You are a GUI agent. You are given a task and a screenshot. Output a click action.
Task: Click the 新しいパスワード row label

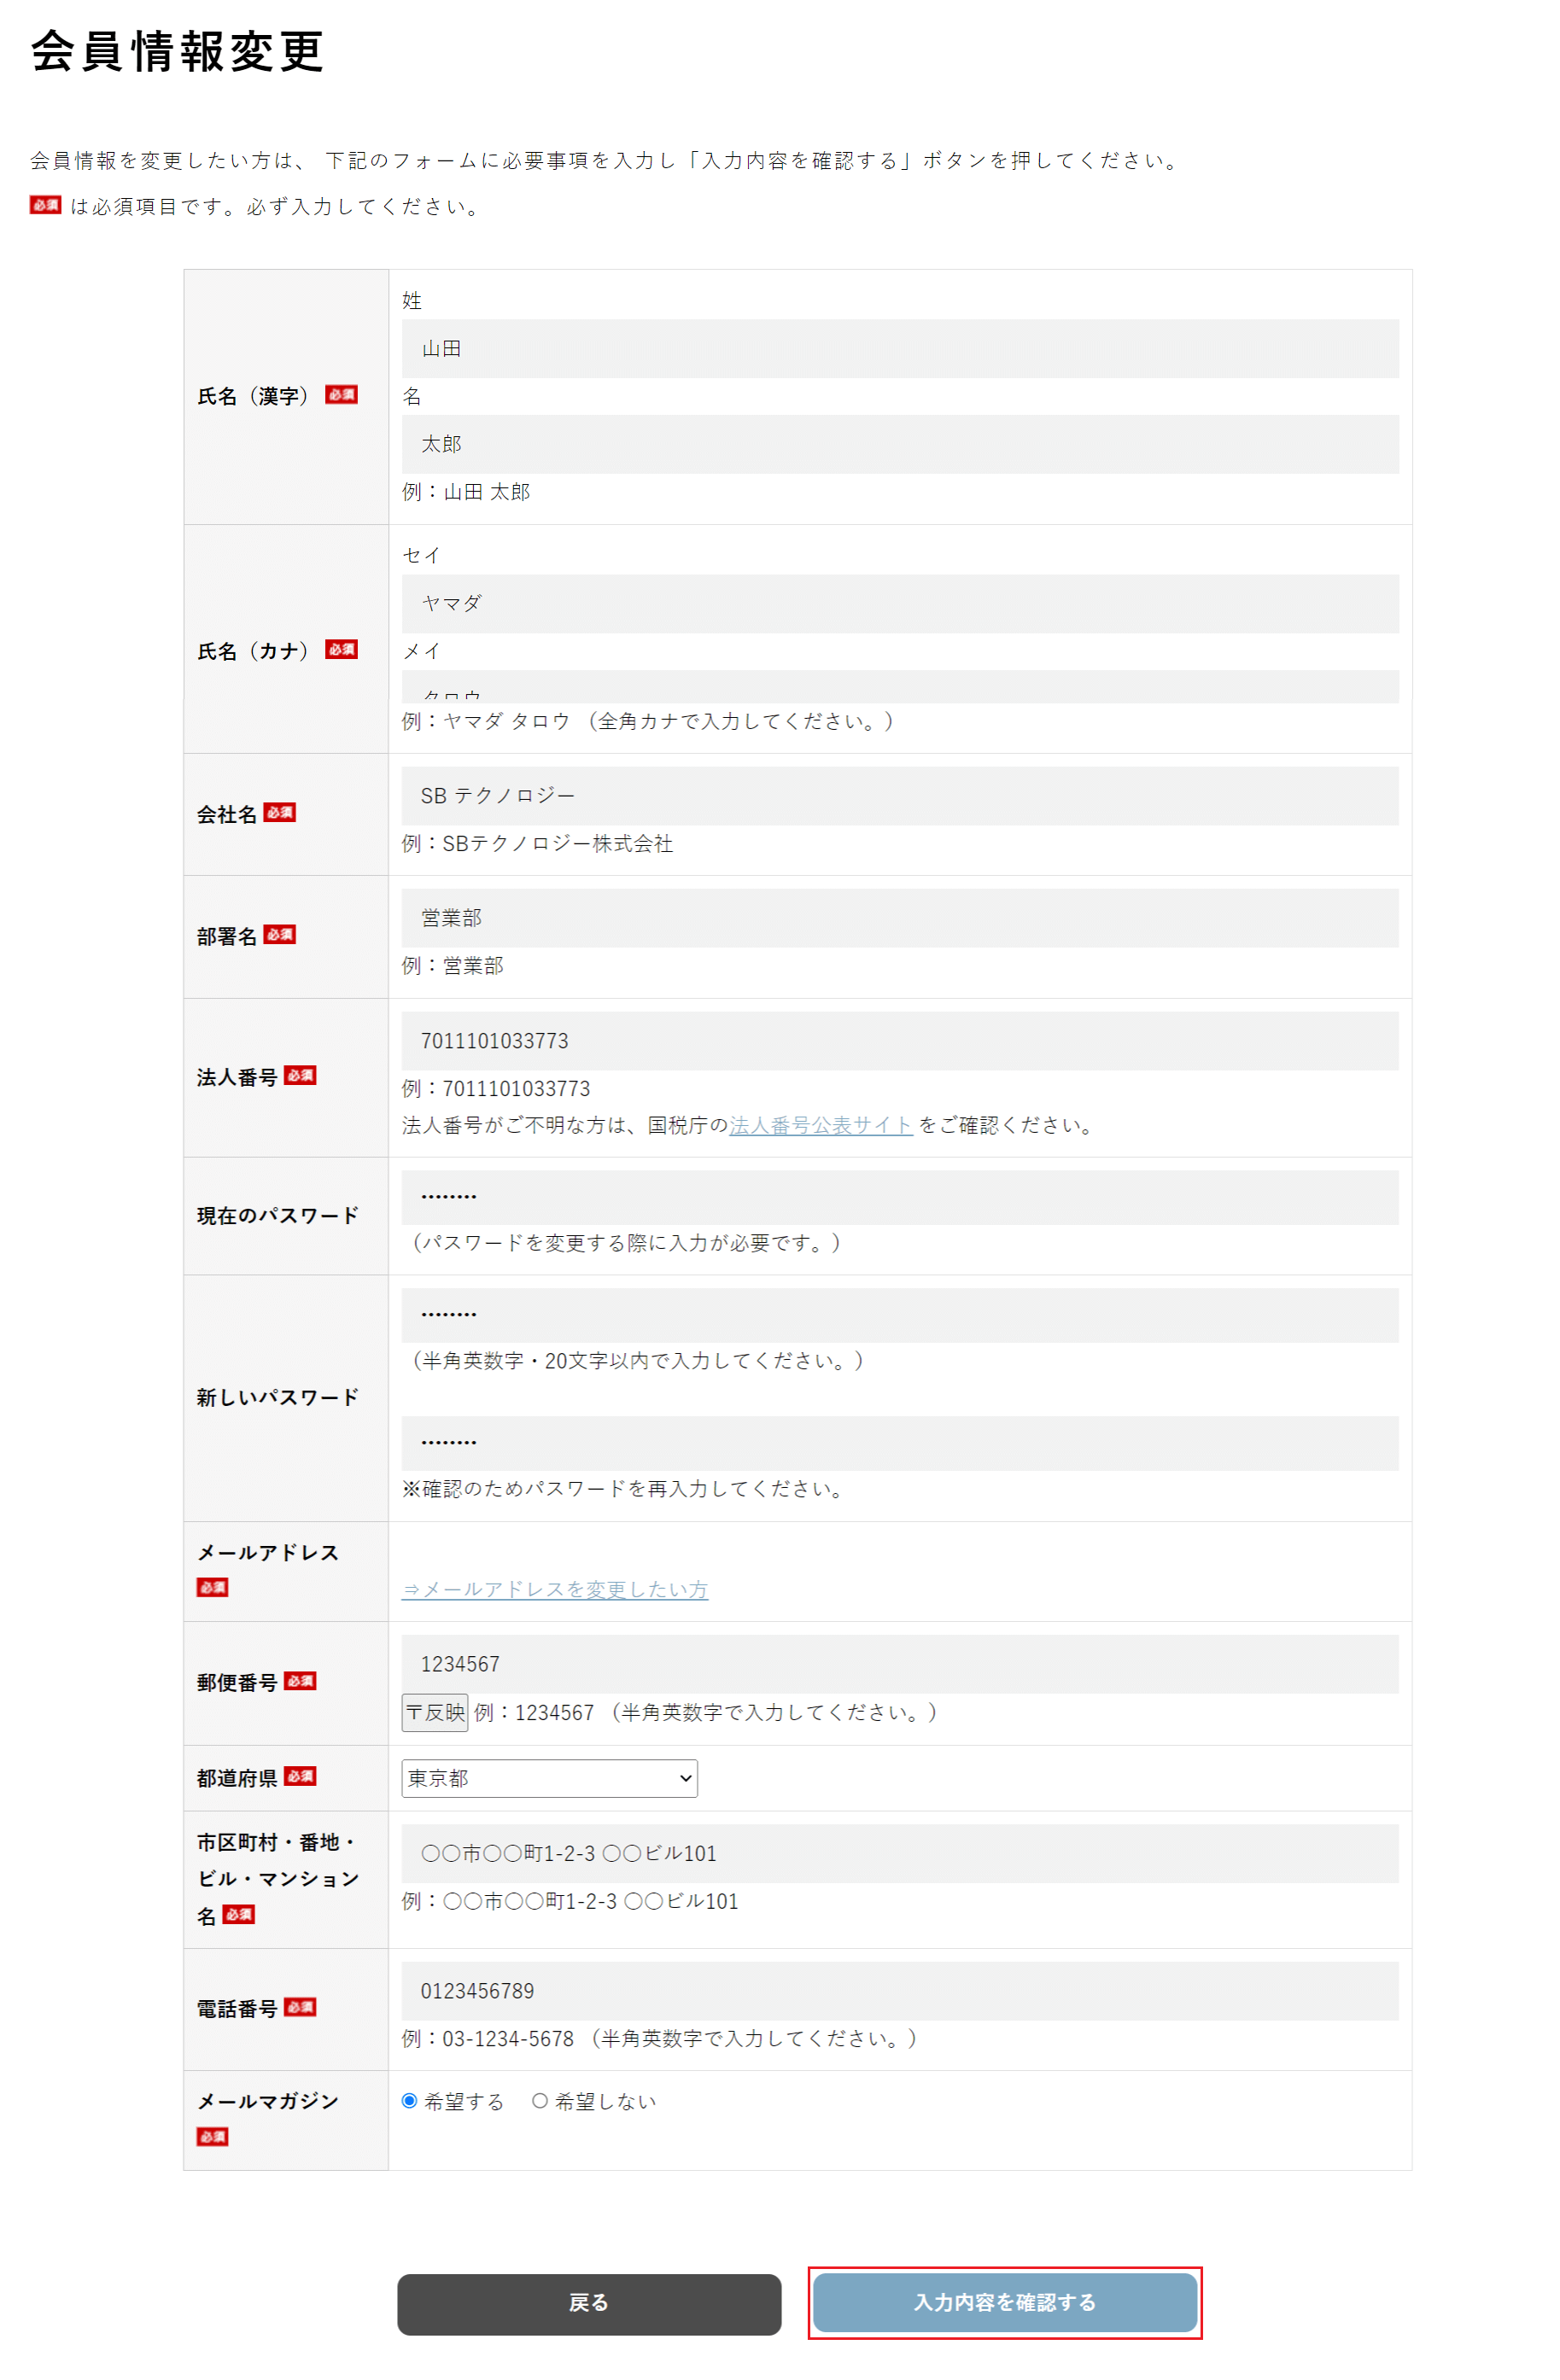pos(278,1398)
